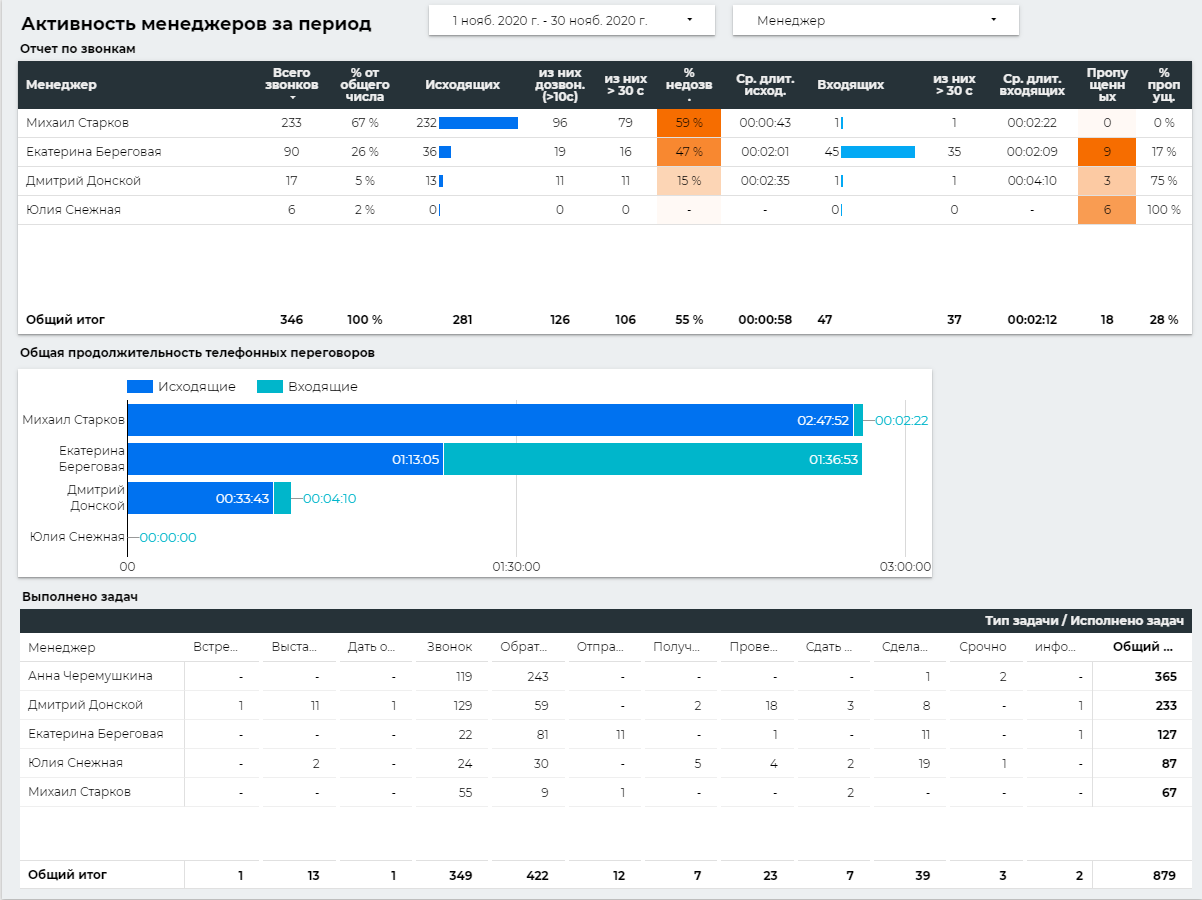Click average outgoing duration 00:00:58
Viewport: 1202px width, 900px height.
coord(765,320)
